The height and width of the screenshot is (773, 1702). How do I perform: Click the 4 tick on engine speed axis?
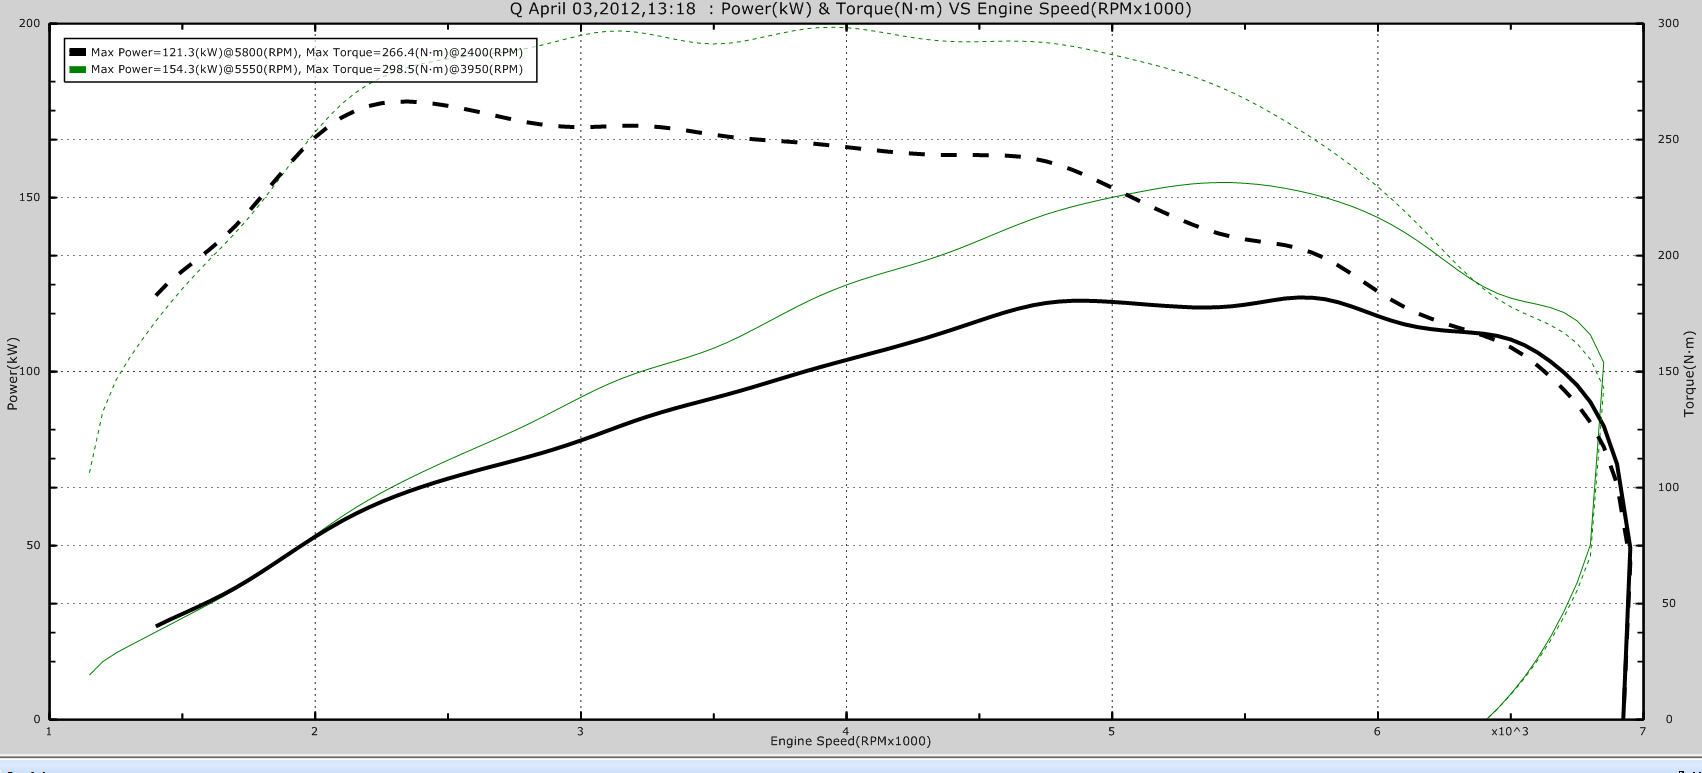point(846,731)
